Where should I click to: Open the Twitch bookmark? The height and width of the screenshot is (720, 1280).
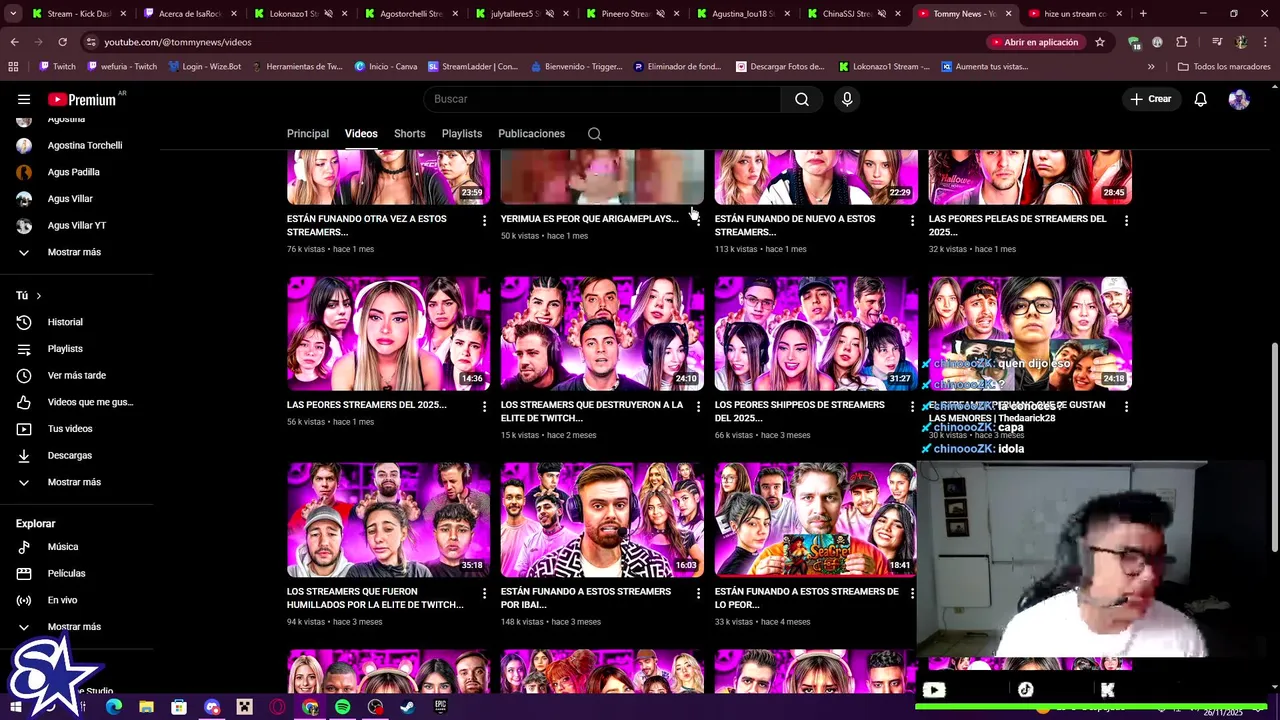57,67
